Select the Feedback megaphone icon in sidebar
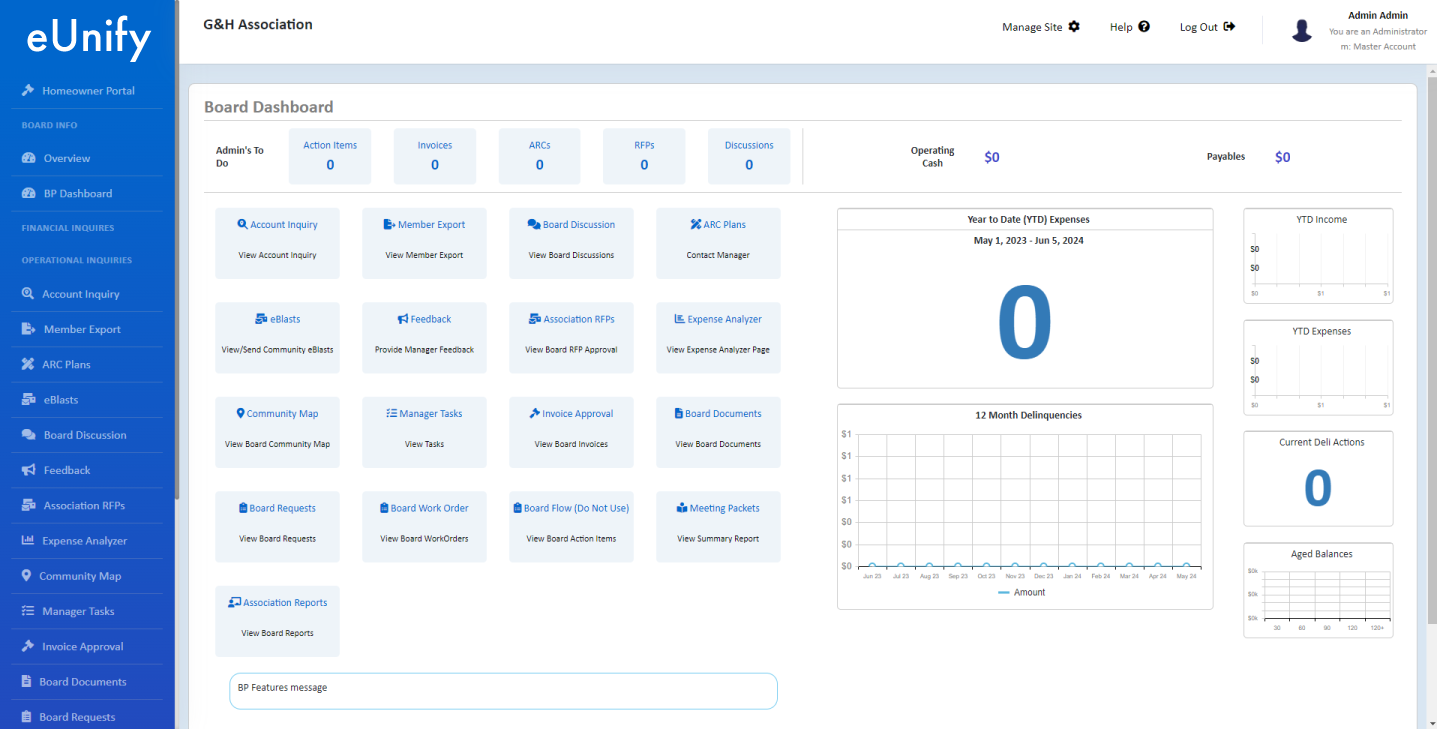 (x=27, y=469)
